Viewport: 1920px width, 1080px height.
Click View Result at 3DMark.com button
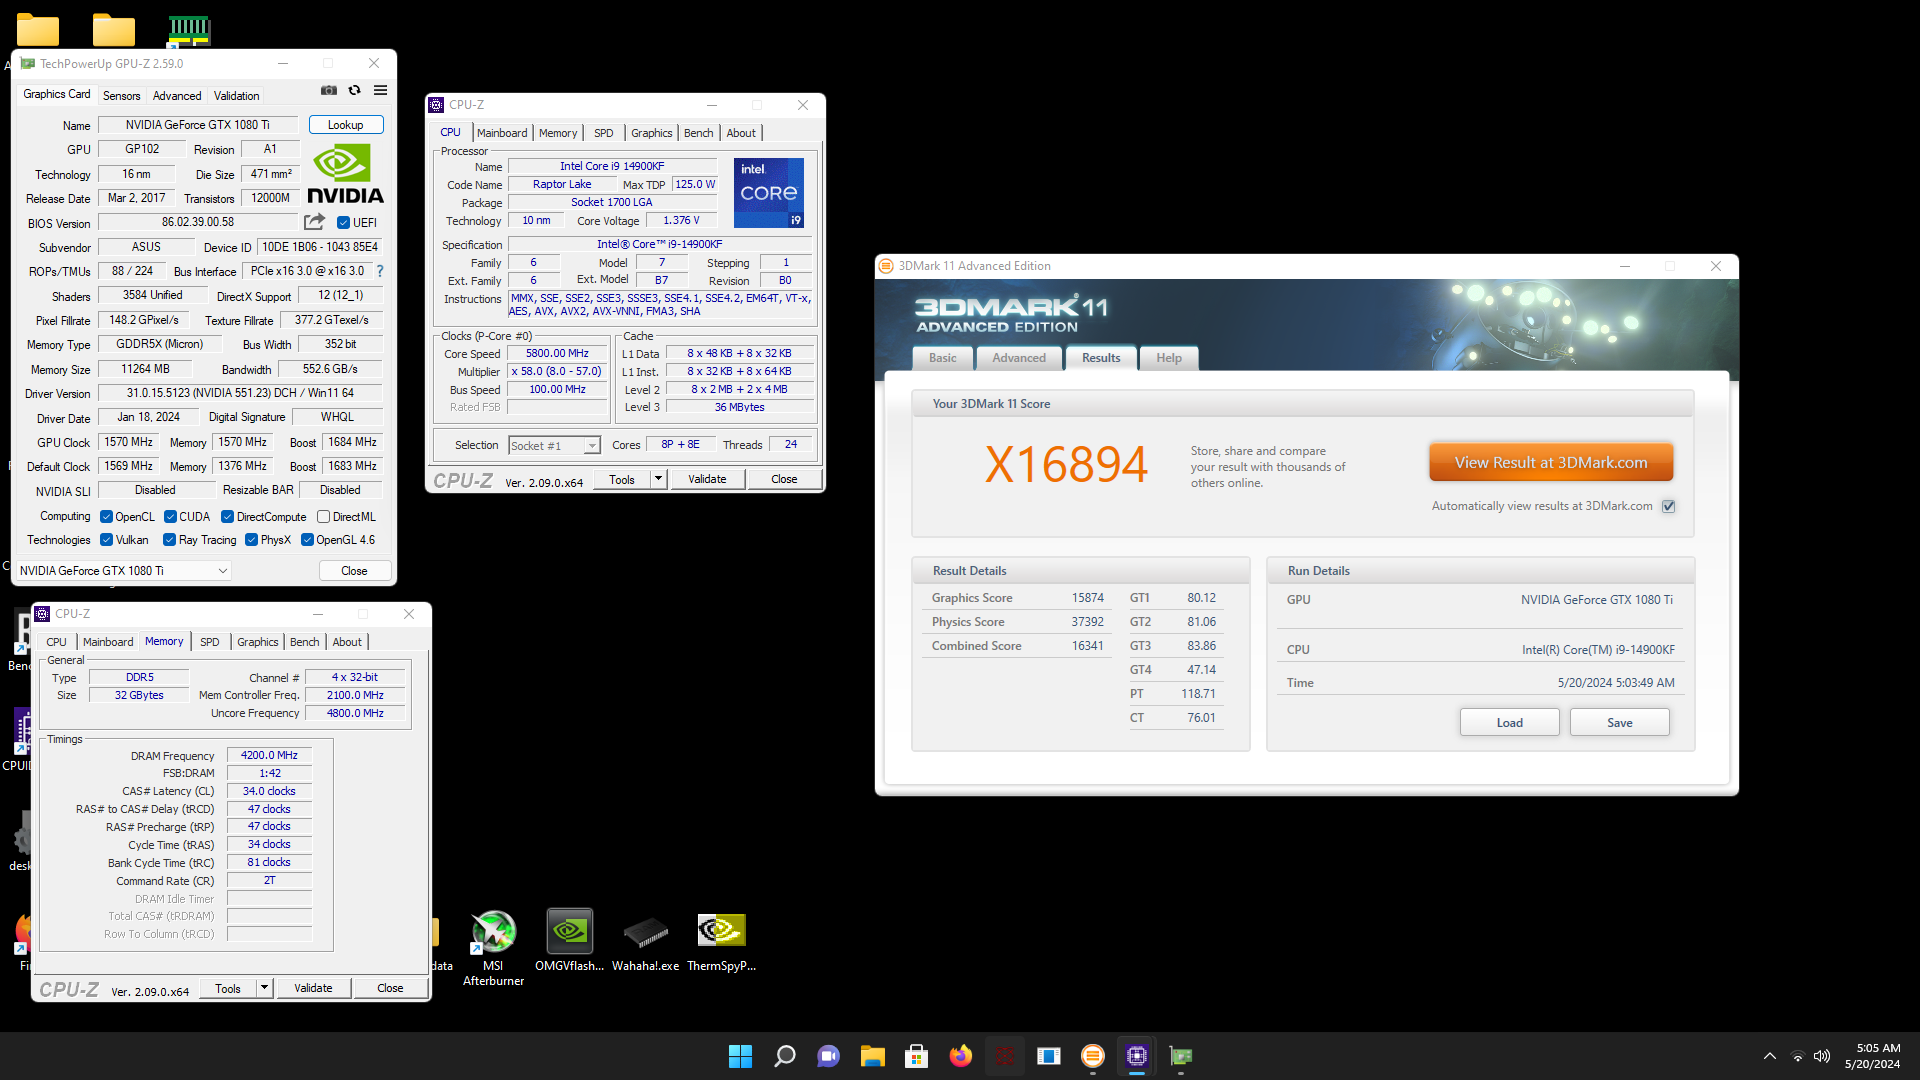(x=1551, y=463)
